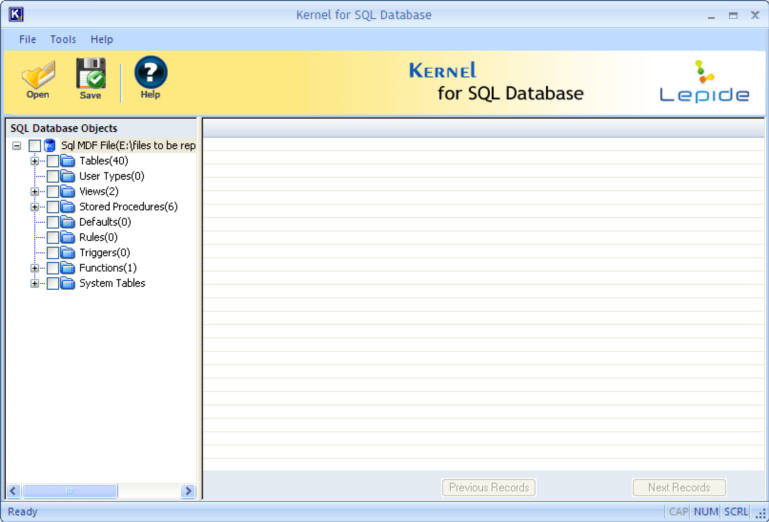Select the Sql MDF File tree label

[x=128, y=145]
